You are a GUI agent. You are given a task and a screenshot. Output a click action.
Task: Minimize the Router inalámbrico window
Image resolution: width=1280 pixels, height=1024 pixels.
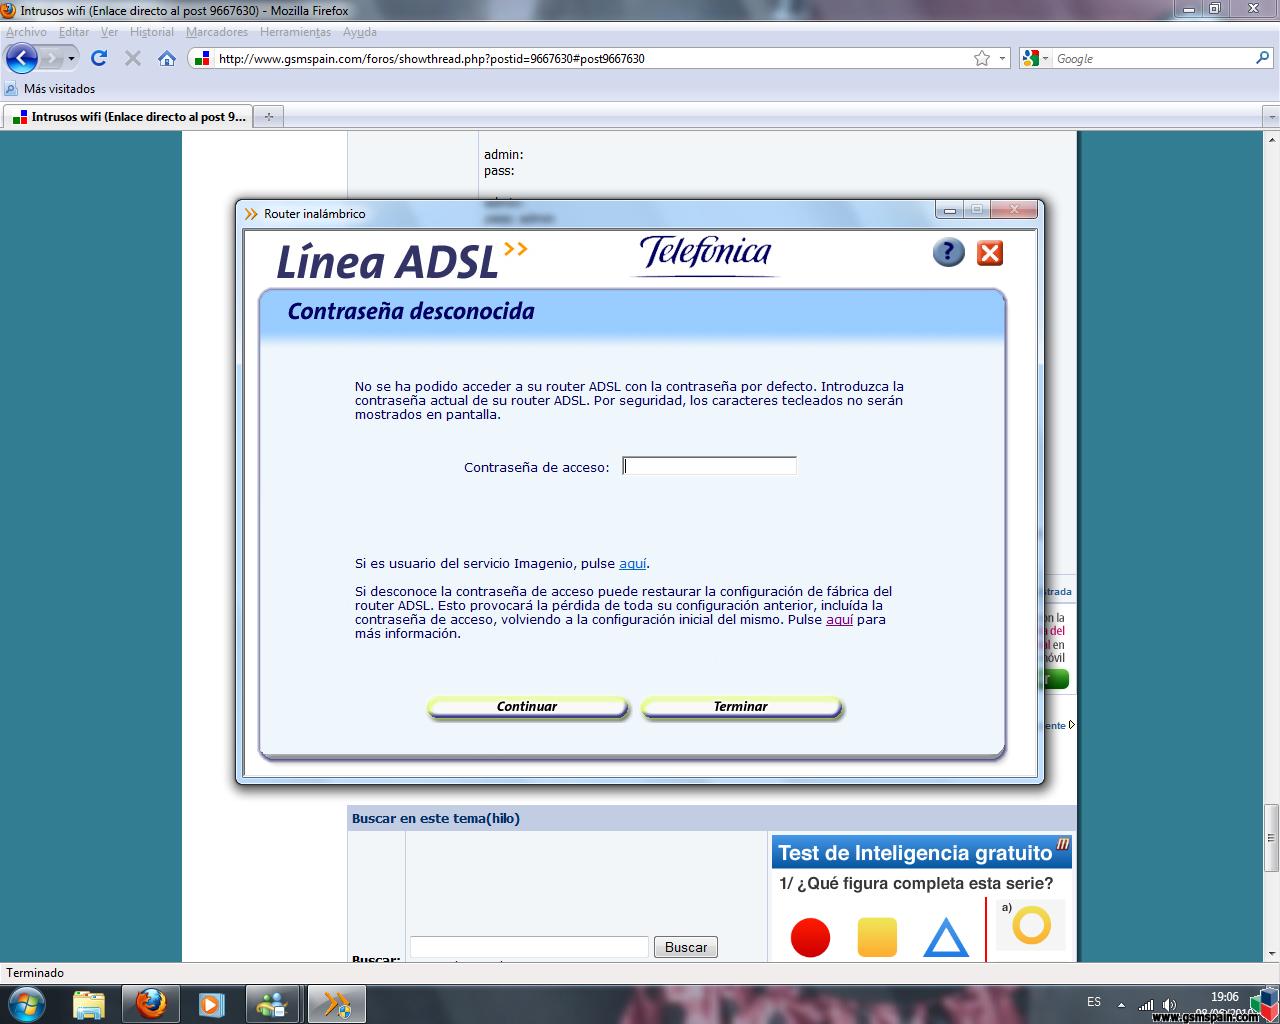coord(950,209)
